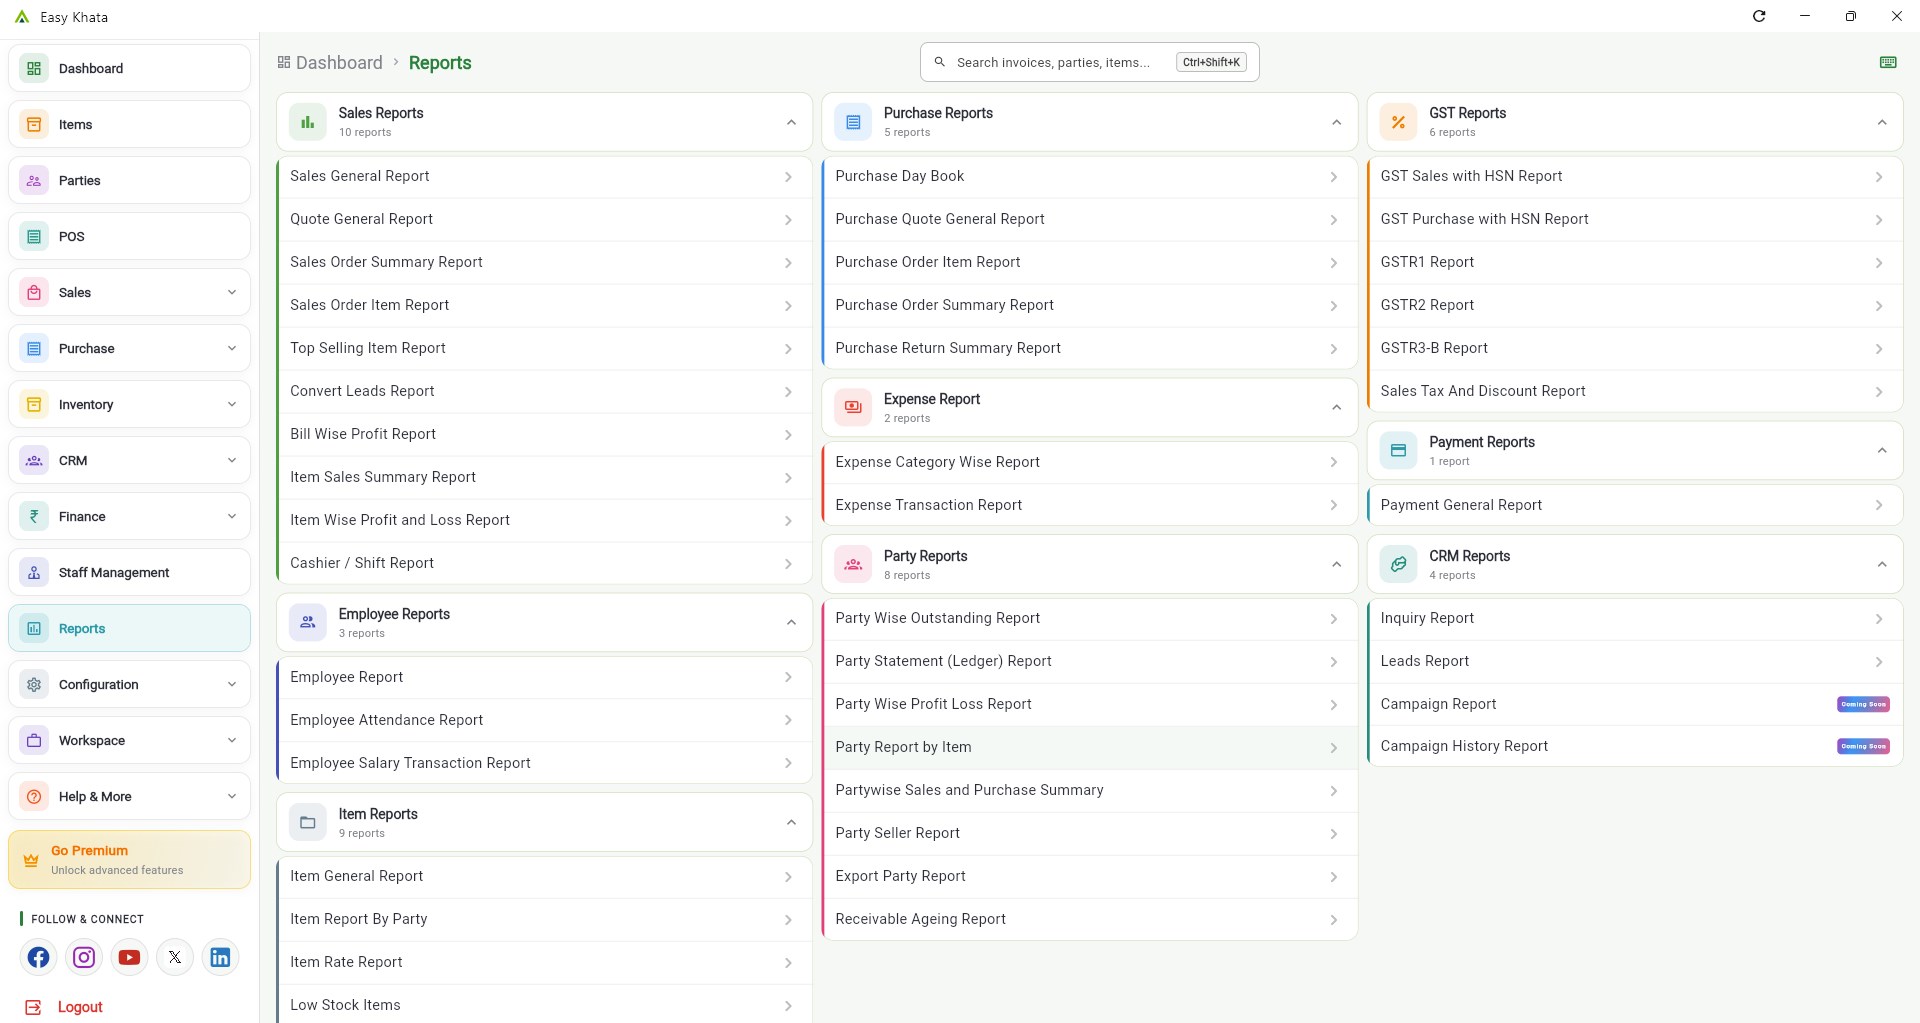This screenshot has height=1023, width=1920.
Task: Collapse the Sales Reports section
Action: [x=791, y=122]
